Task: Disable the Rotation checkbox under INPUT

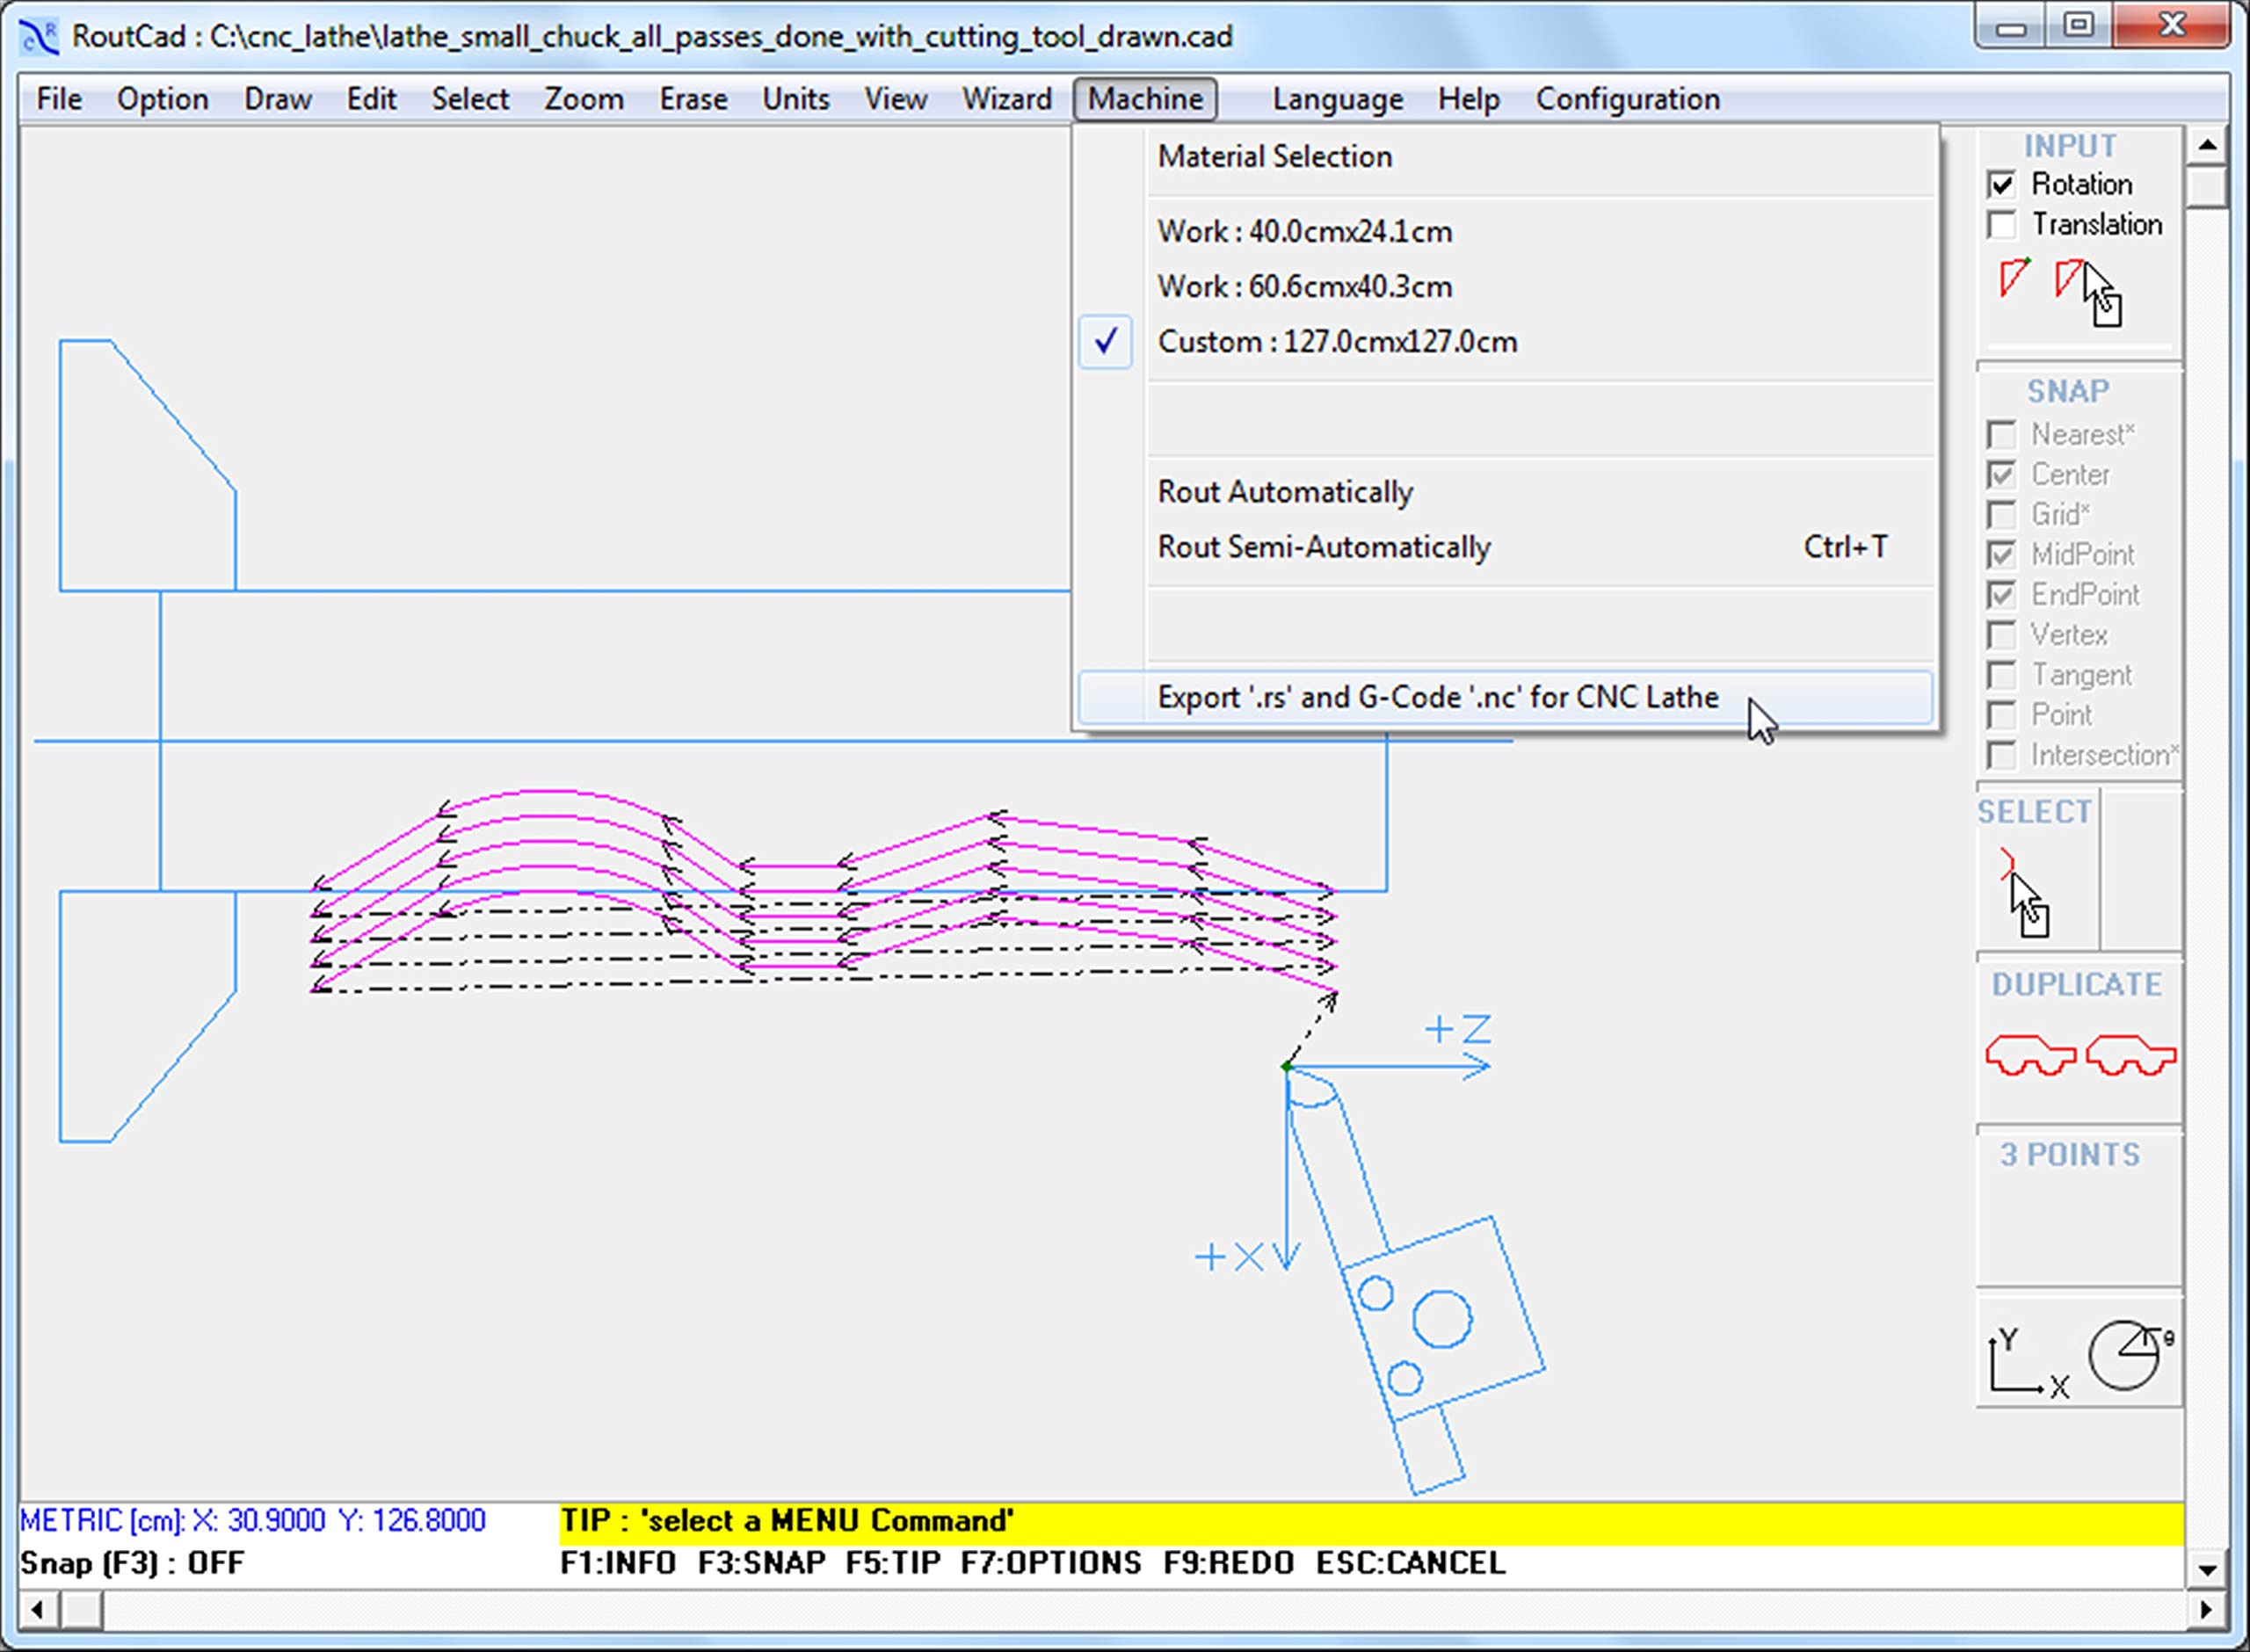Action: point(2002,184)
